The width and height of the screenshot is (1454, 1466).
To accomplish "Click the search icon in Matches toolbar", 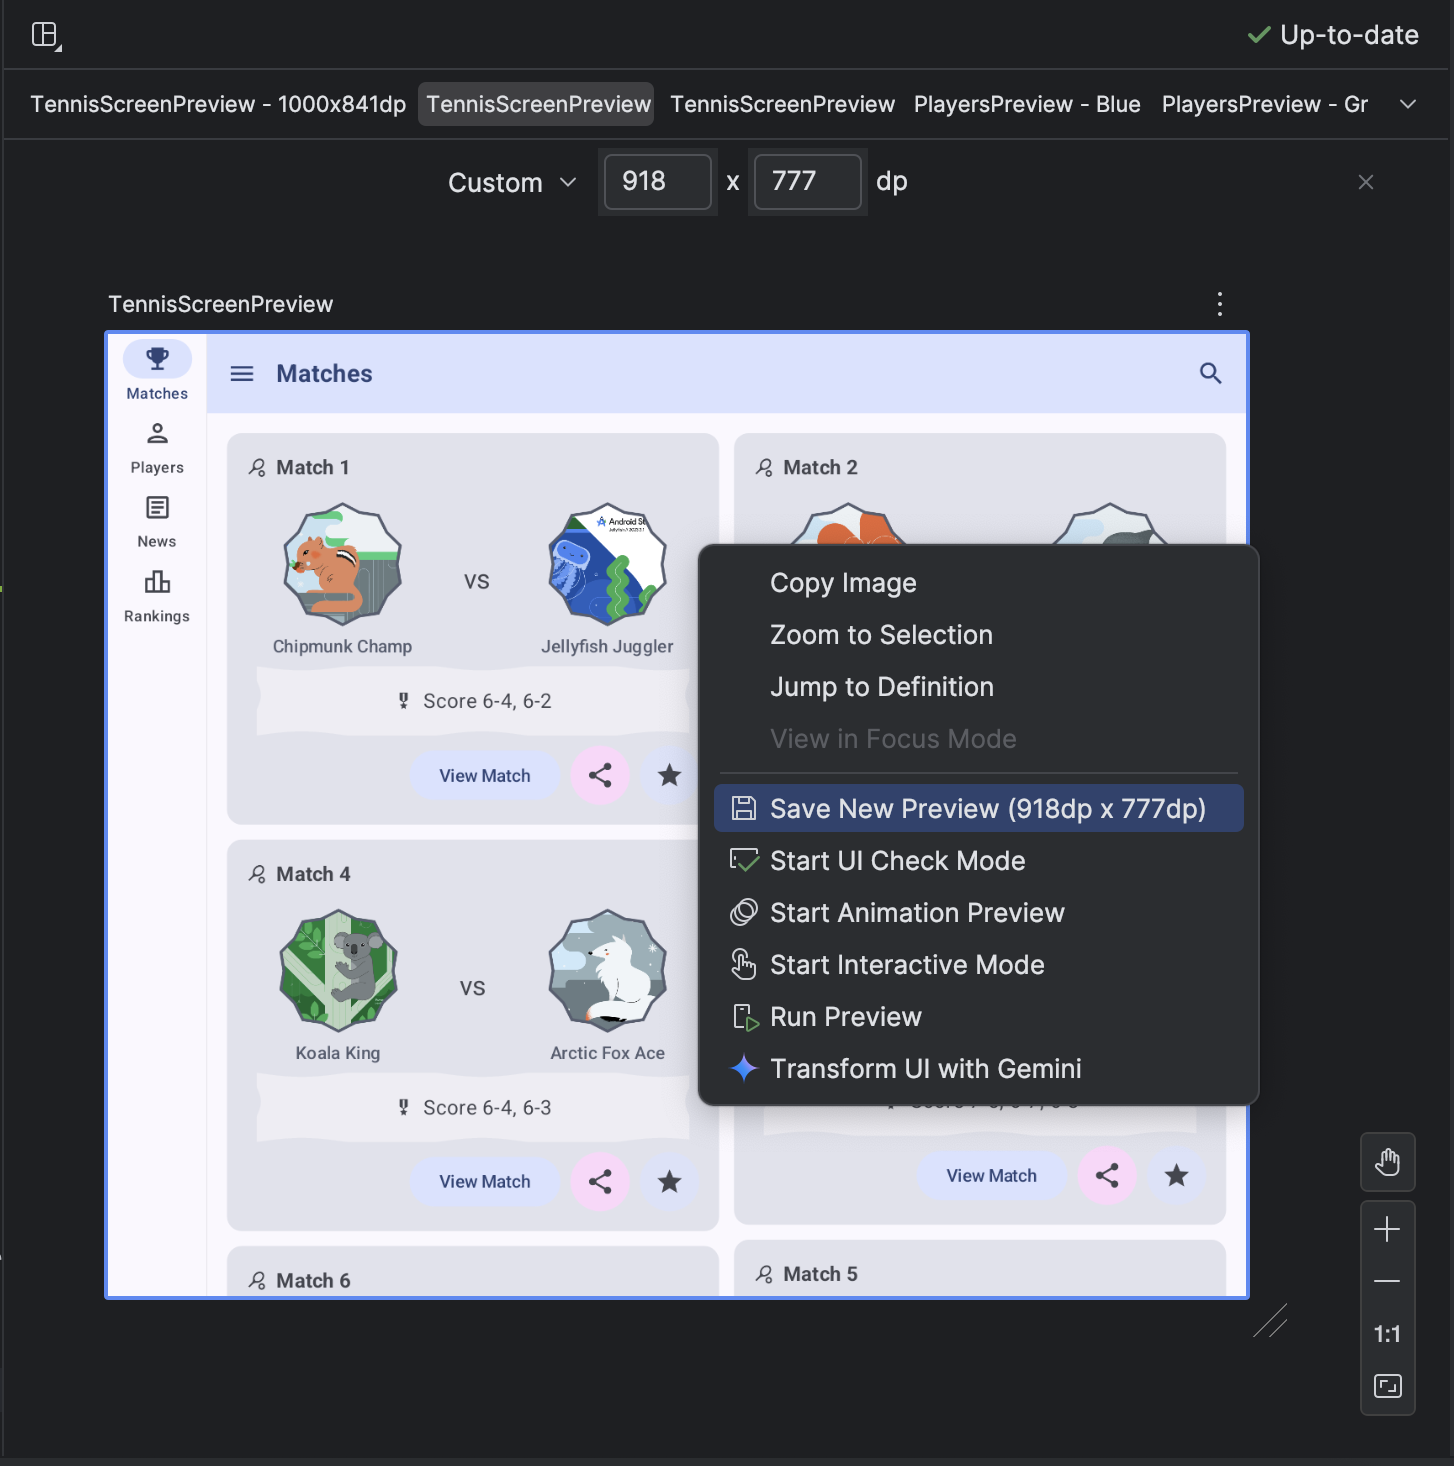I will [x=1210, y=373].
